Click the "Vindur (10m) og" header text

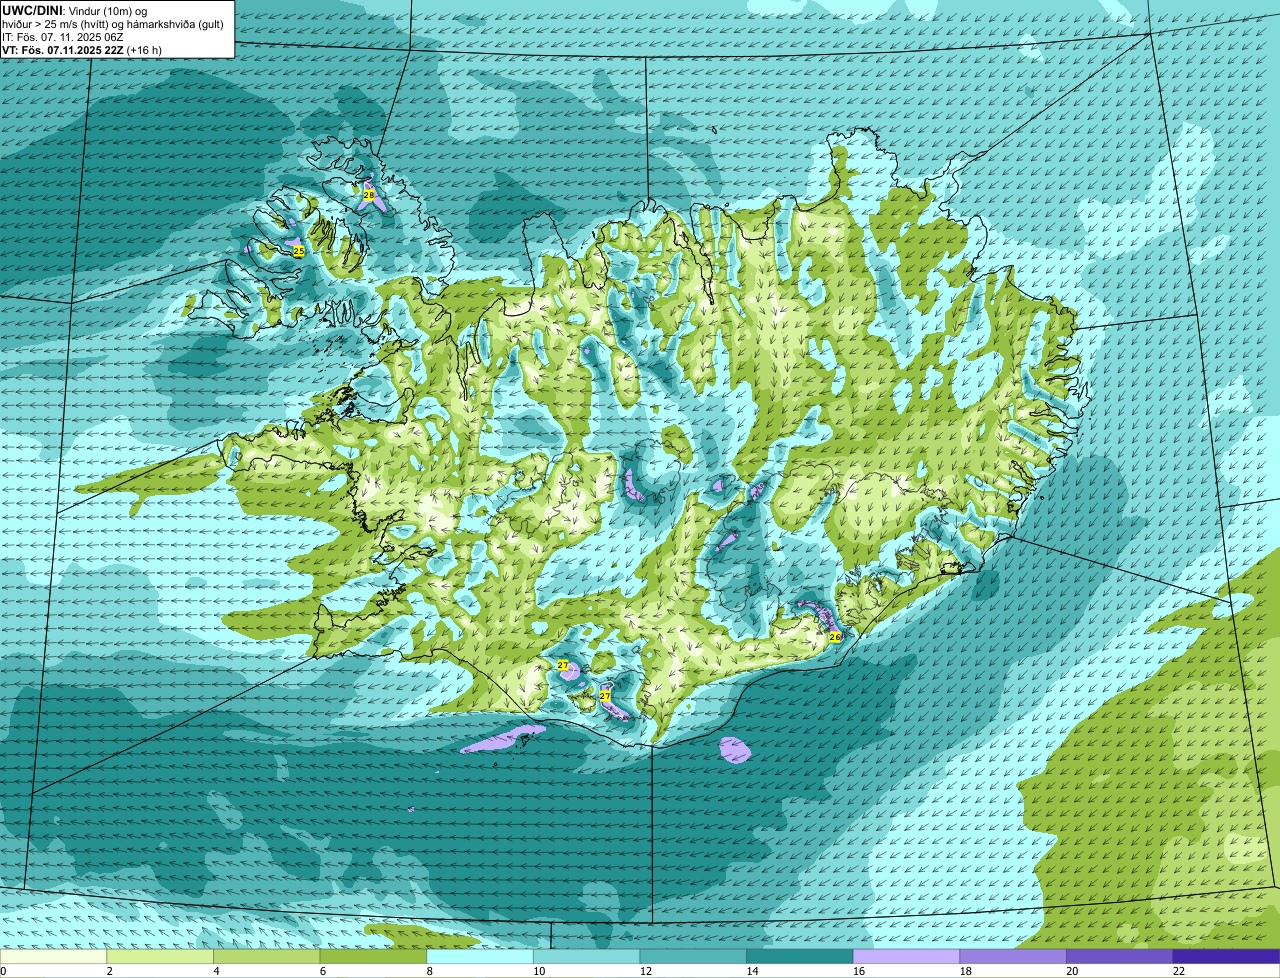[107, 10]
